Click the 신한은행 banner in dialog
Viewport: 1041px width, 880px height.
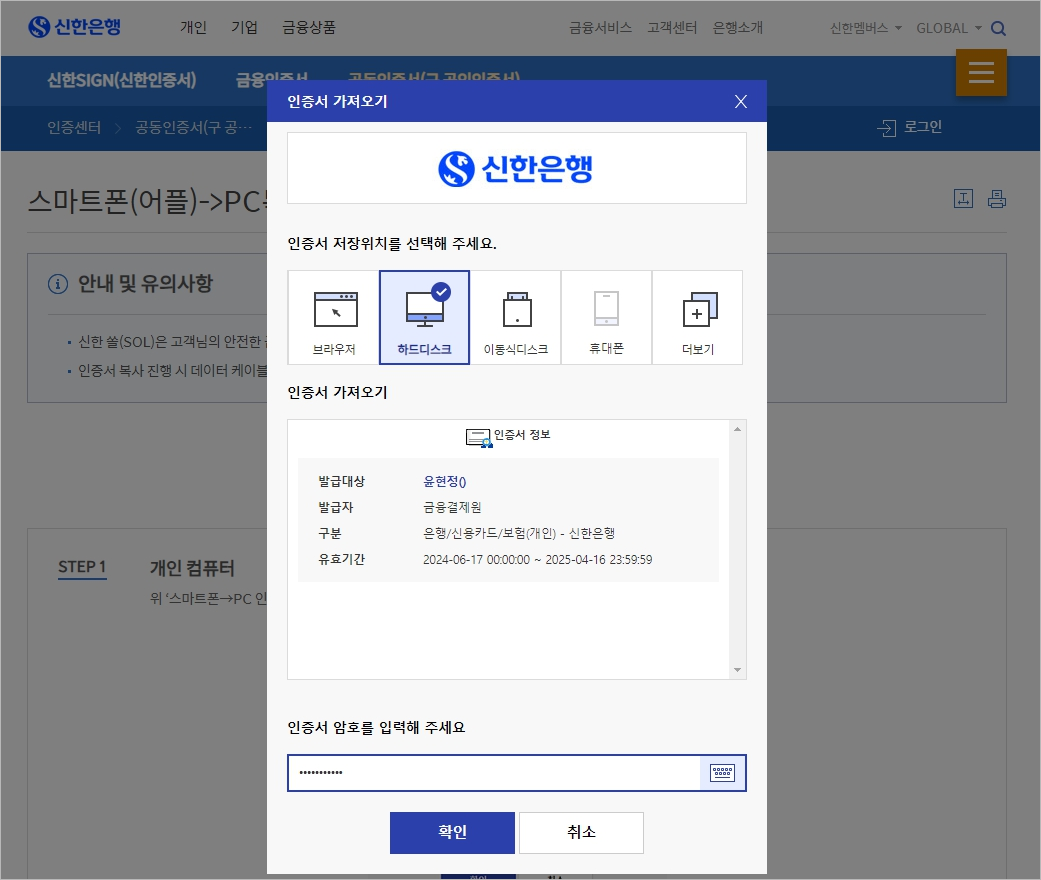point(517,168)
